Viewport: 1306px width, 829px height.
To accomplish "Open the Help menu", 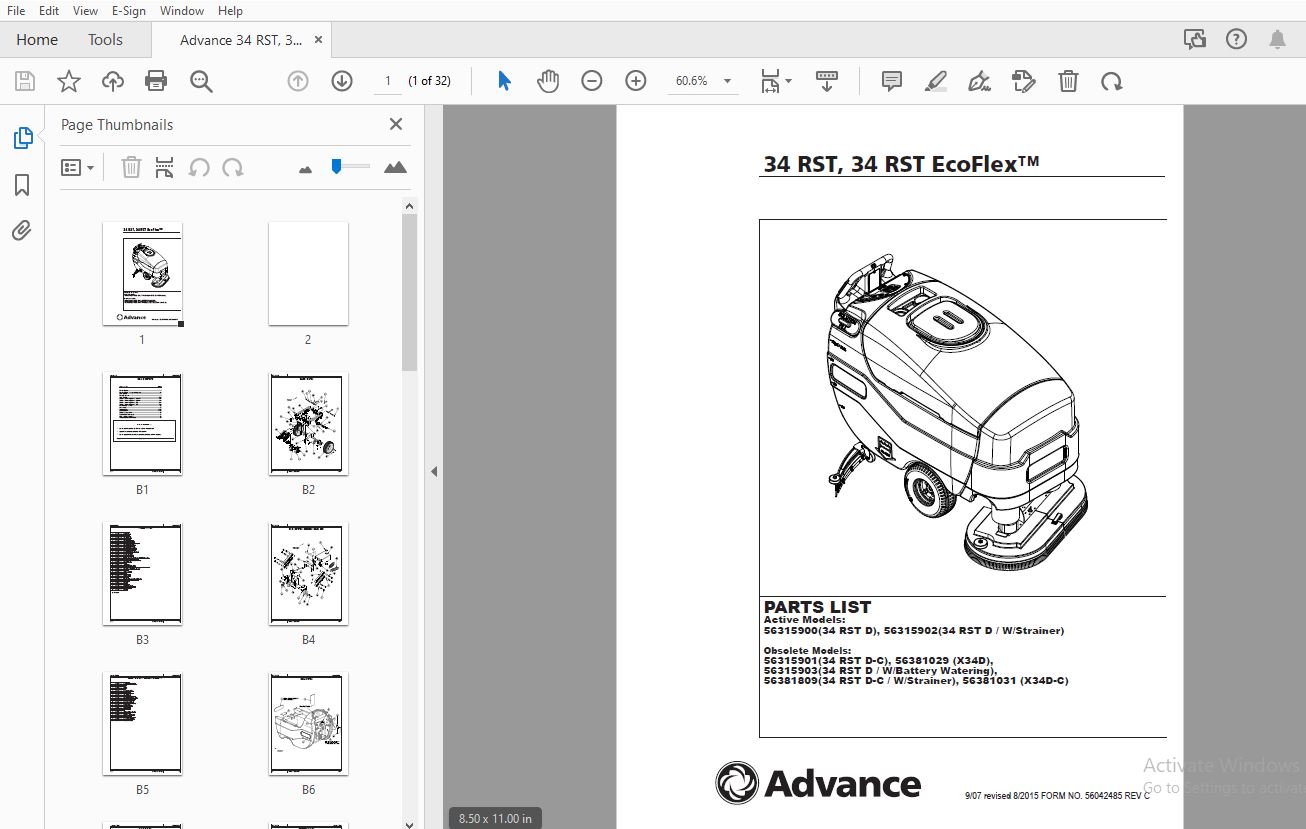I will 230,10.
